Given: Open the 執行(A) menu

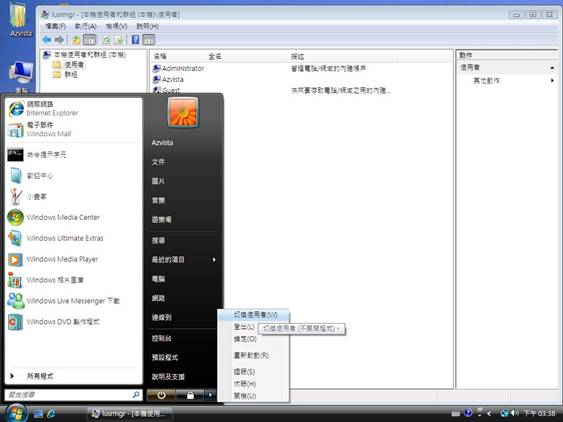Looking at the screenshot, I should click(x=85, y=26).
